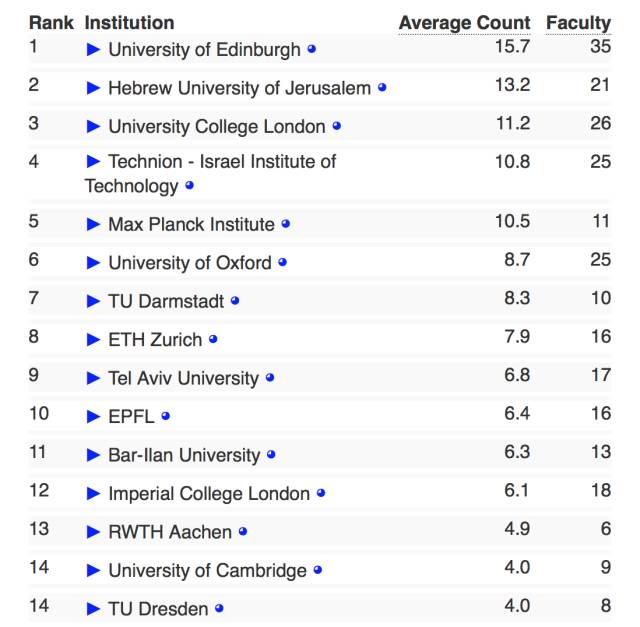Expand the University of Edinburgh faculty list
Image resolution: width=640 pixels, height=627 pixels.
coord(94,49)
